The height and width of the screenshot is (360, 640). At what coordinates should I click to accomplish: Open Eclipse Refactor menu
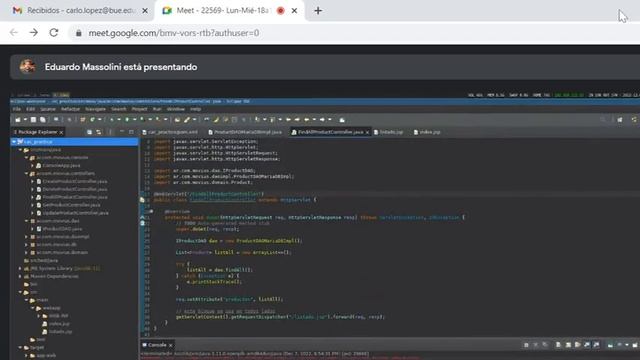(71, 109)
